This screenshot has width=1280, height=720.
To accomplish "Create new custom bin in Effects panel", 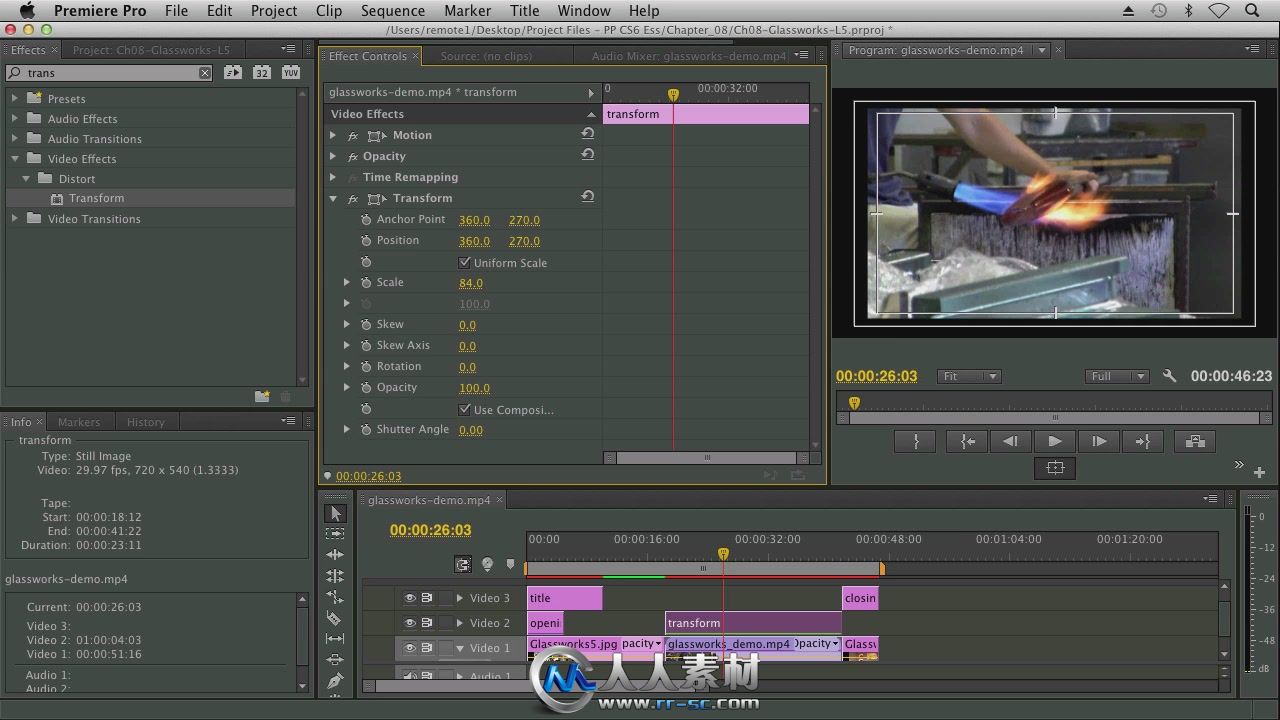I will coord(262,397).
